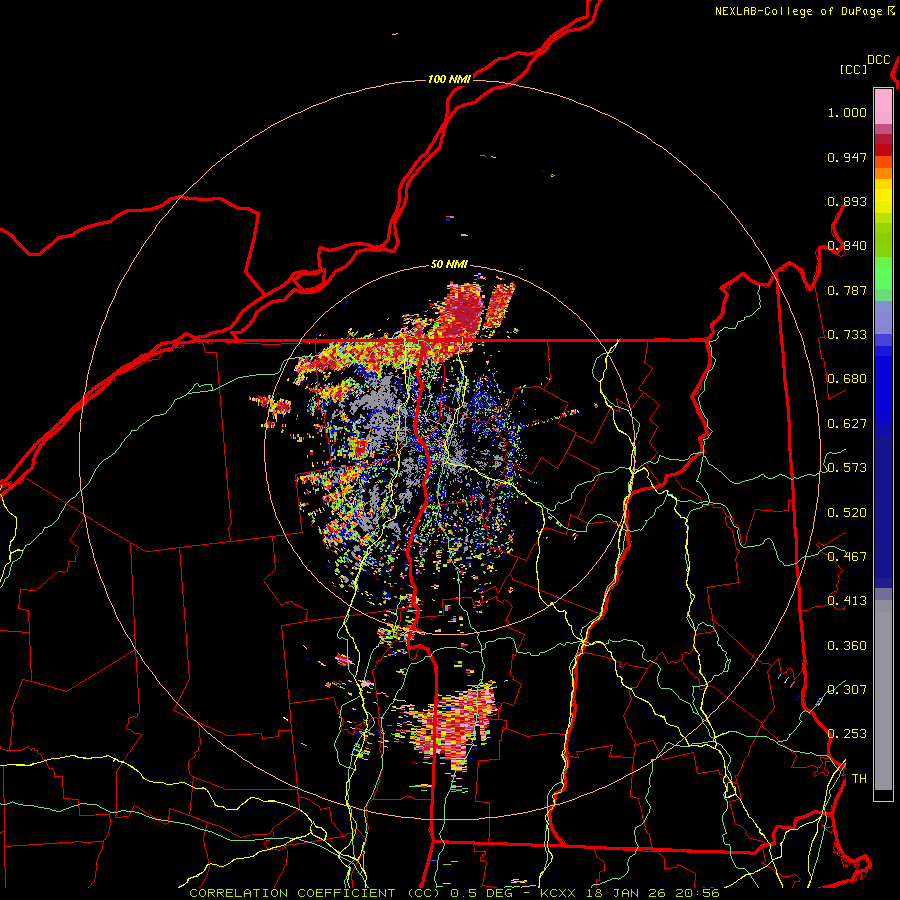Click the 0.467 legend value
The height and width of the screenshot is (900, 900).
[x=847, y=557]
